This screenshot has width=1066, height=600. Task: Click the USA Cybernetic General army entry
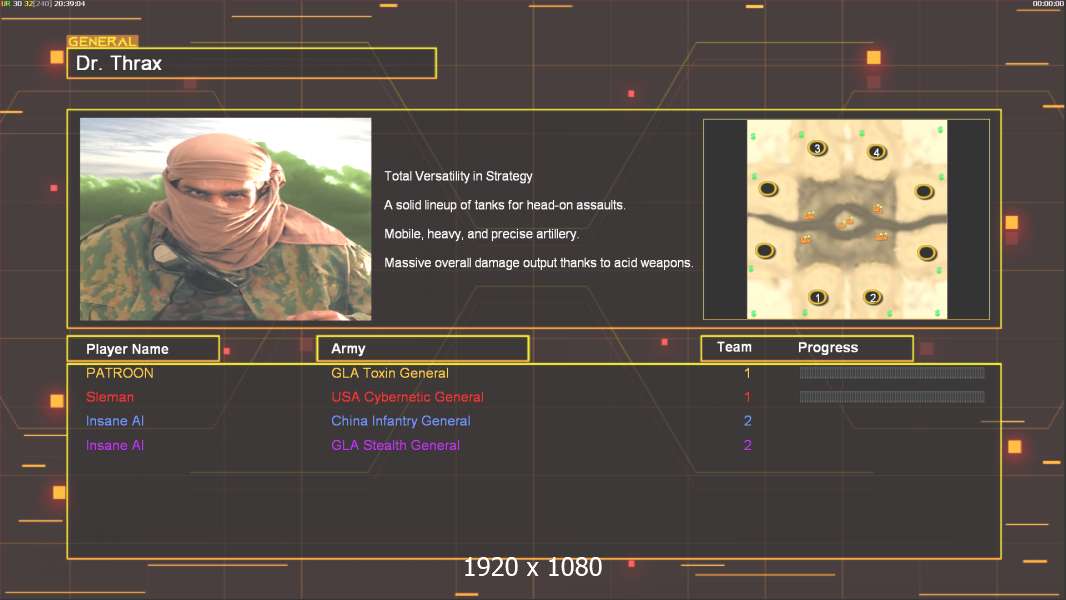click(x=407, y=397)
